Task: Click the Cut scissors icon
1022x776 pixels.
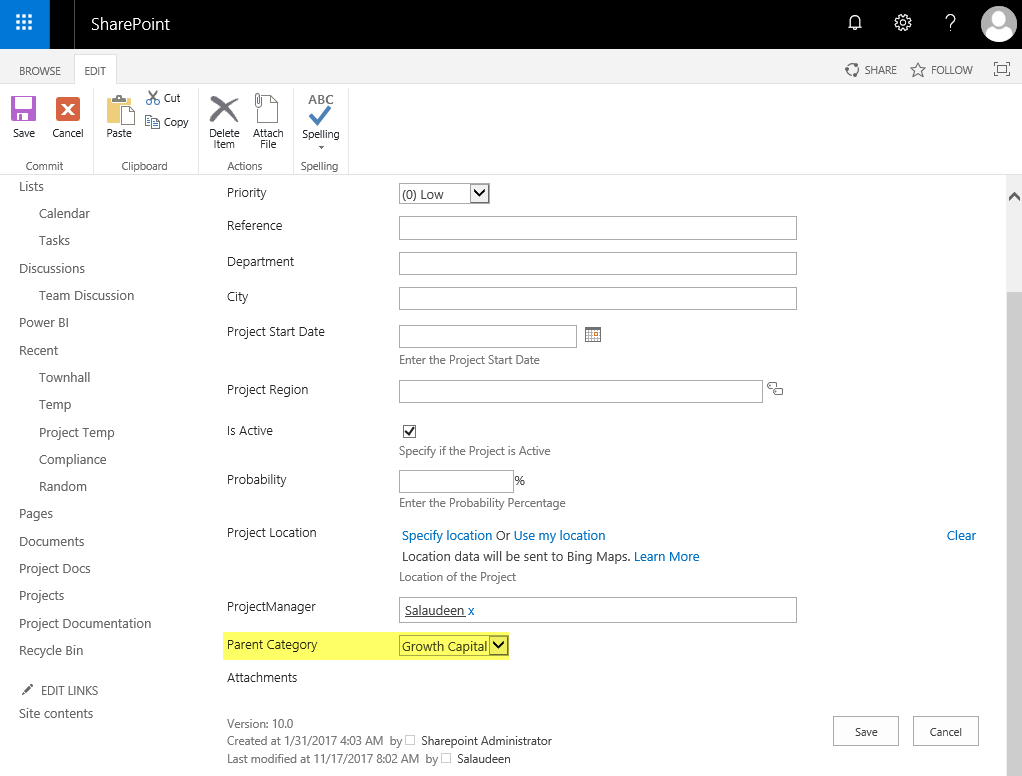Action: pos(153,98)
